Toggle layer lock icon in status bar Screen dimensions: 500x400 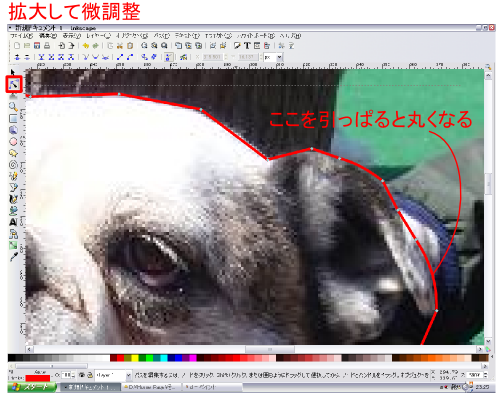89,375
